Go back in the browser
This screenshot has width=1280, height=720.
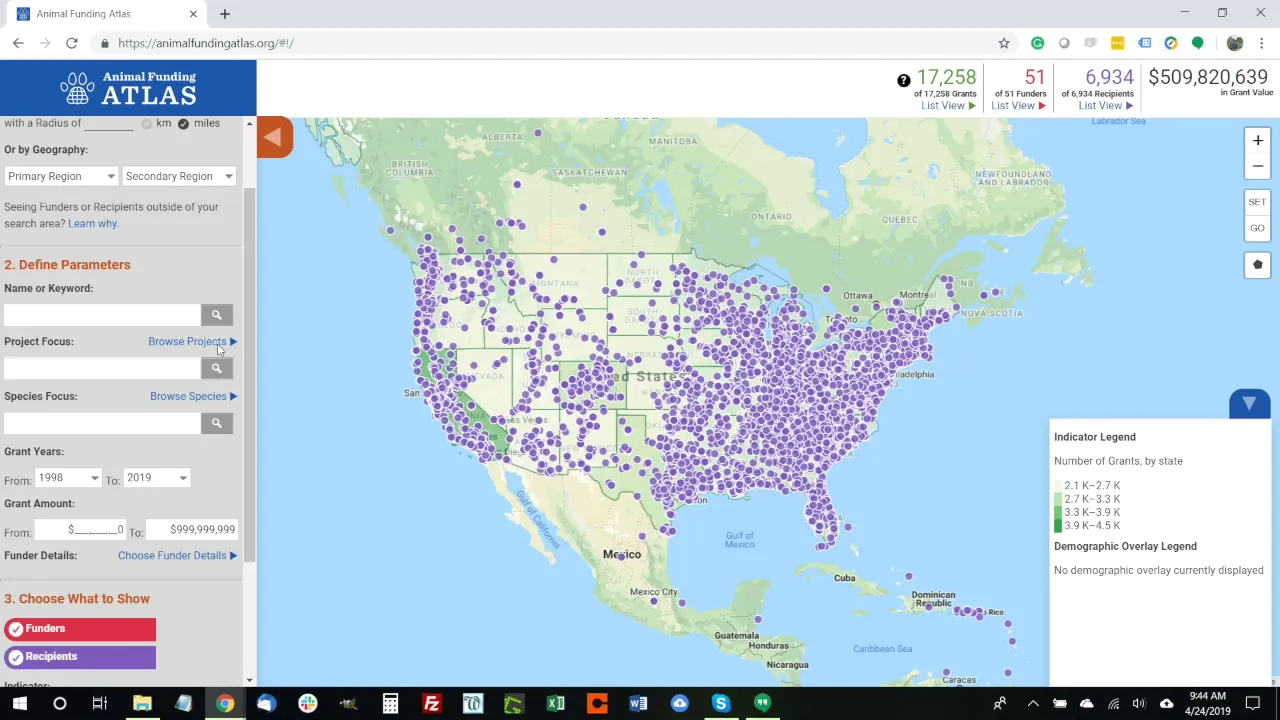(18, 43)
